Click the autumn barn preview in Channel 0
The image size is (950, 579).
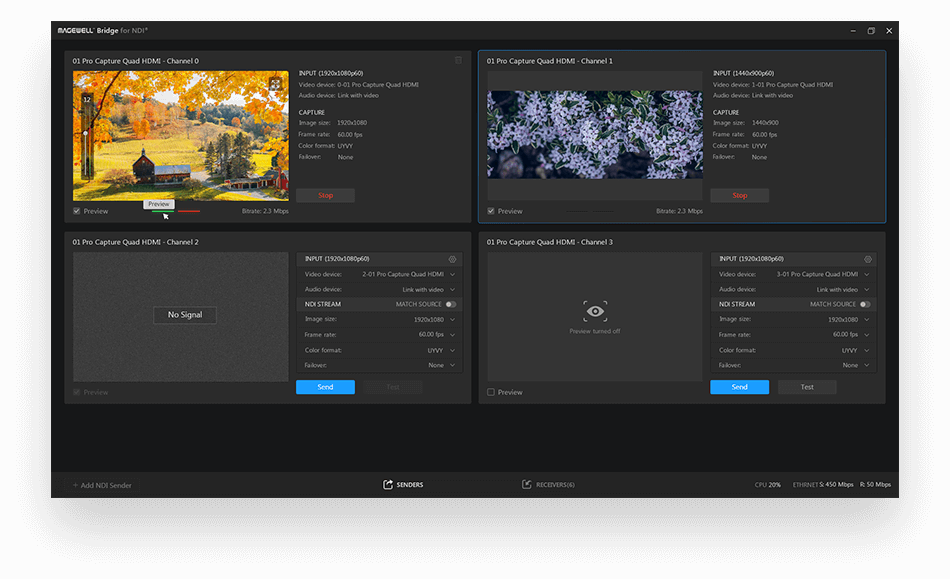coord(181,136)
